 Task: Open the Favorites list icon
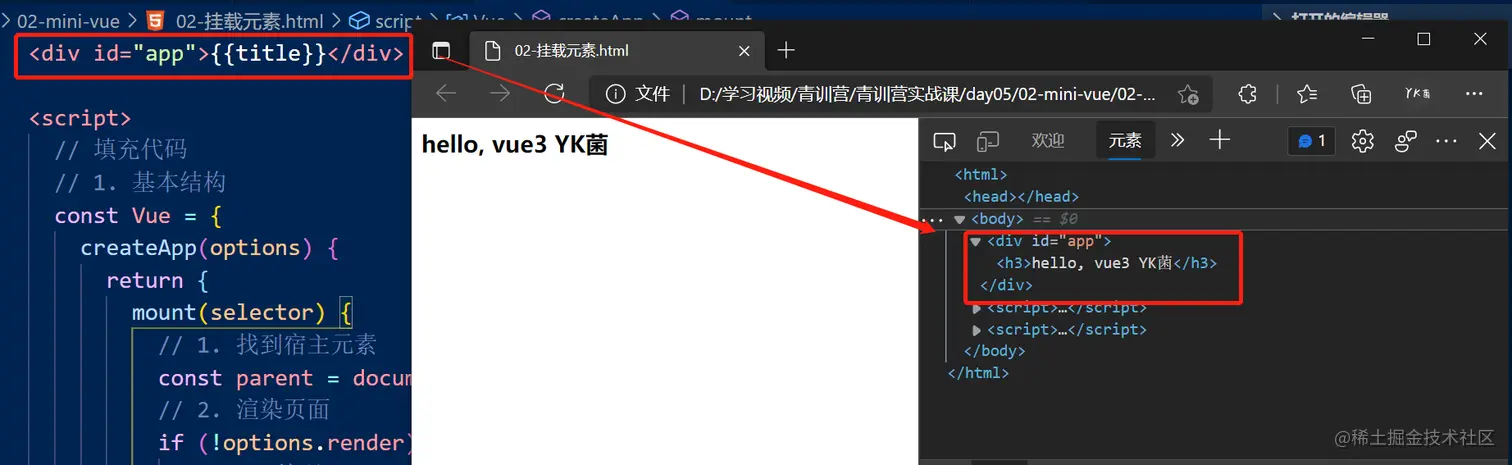pyautogui.click(x=1306, y=94)
